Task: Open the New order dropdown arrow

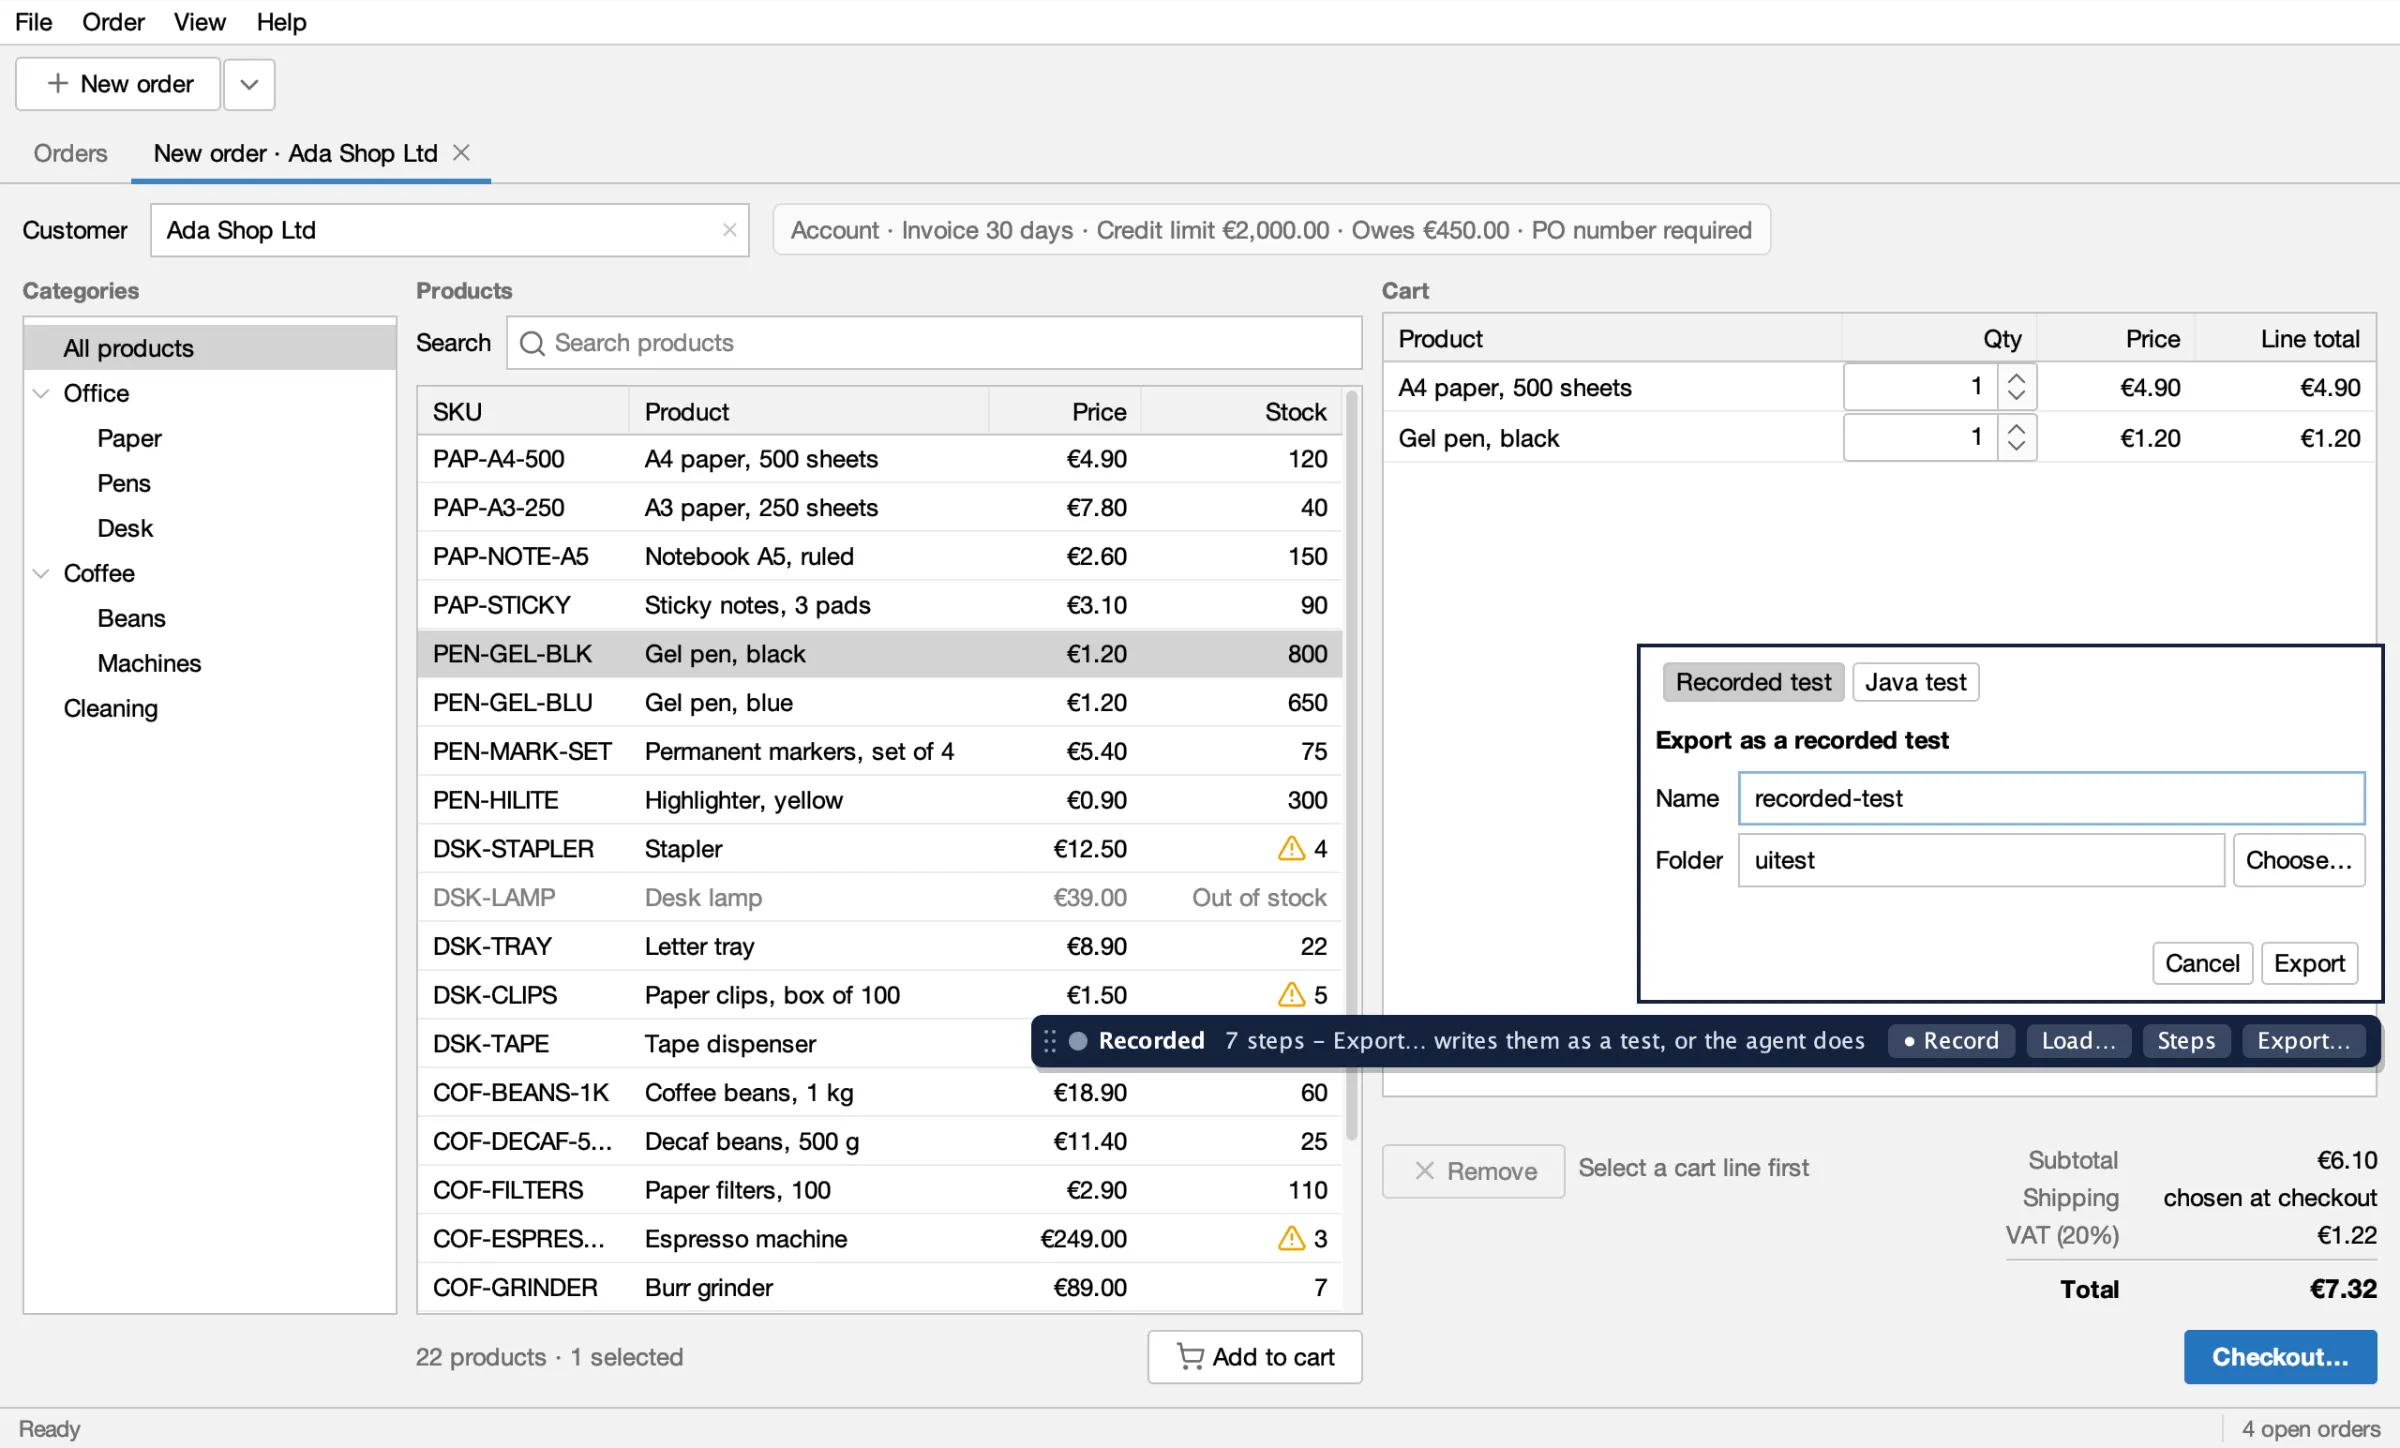Action: [x=249, y=84]
